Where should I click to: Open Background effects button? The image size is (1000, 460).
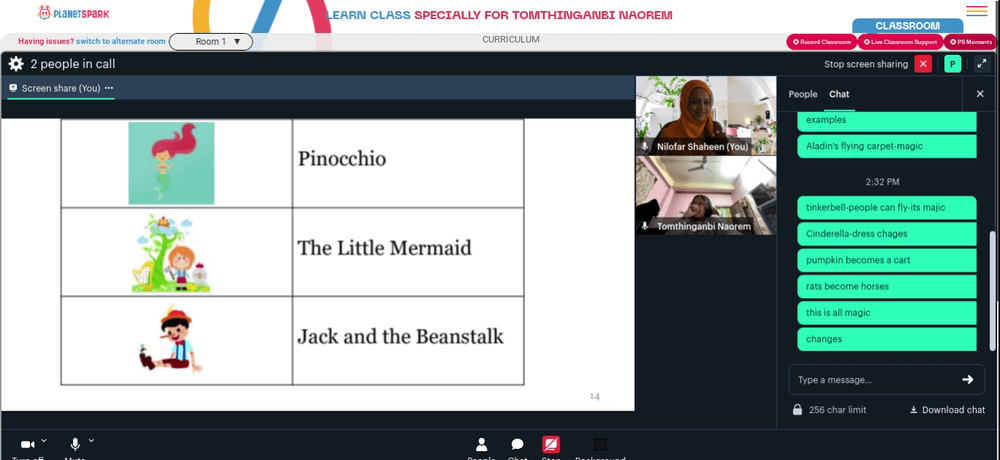coord(600,448)
